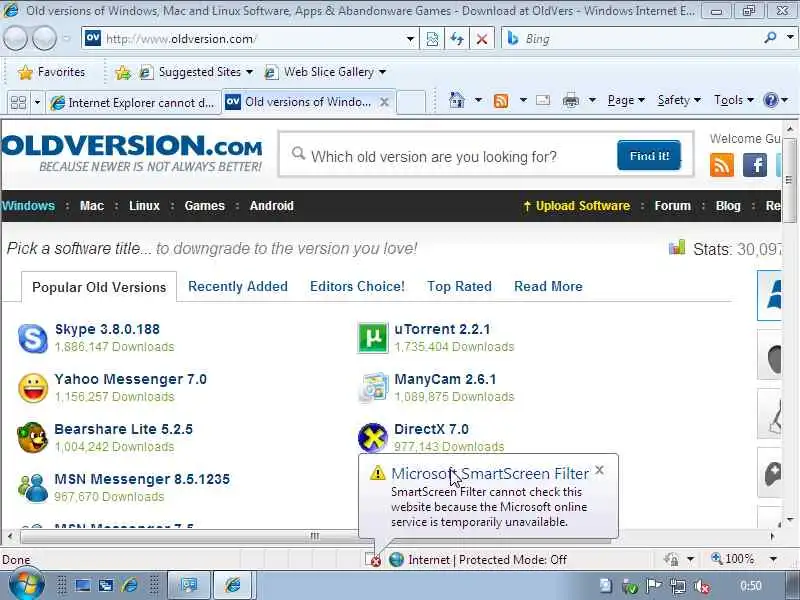Open the Print button dropdown arrow

tap(592, 100)
